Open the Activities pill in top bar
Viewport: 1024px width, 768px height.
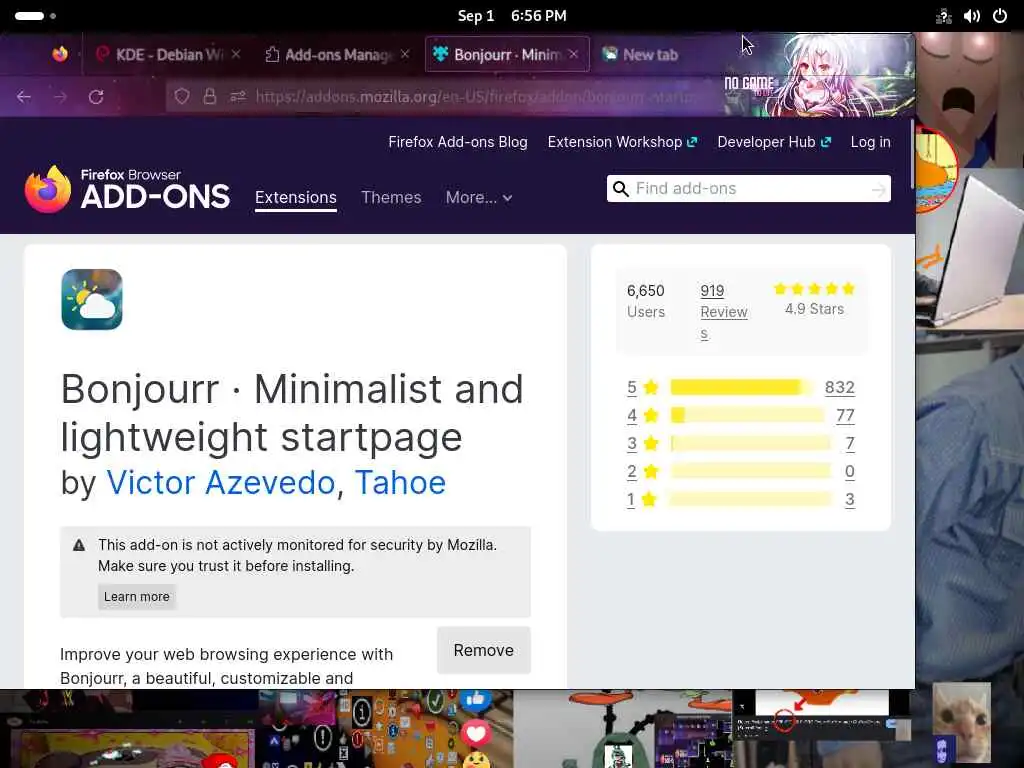(x=35, y=16)
